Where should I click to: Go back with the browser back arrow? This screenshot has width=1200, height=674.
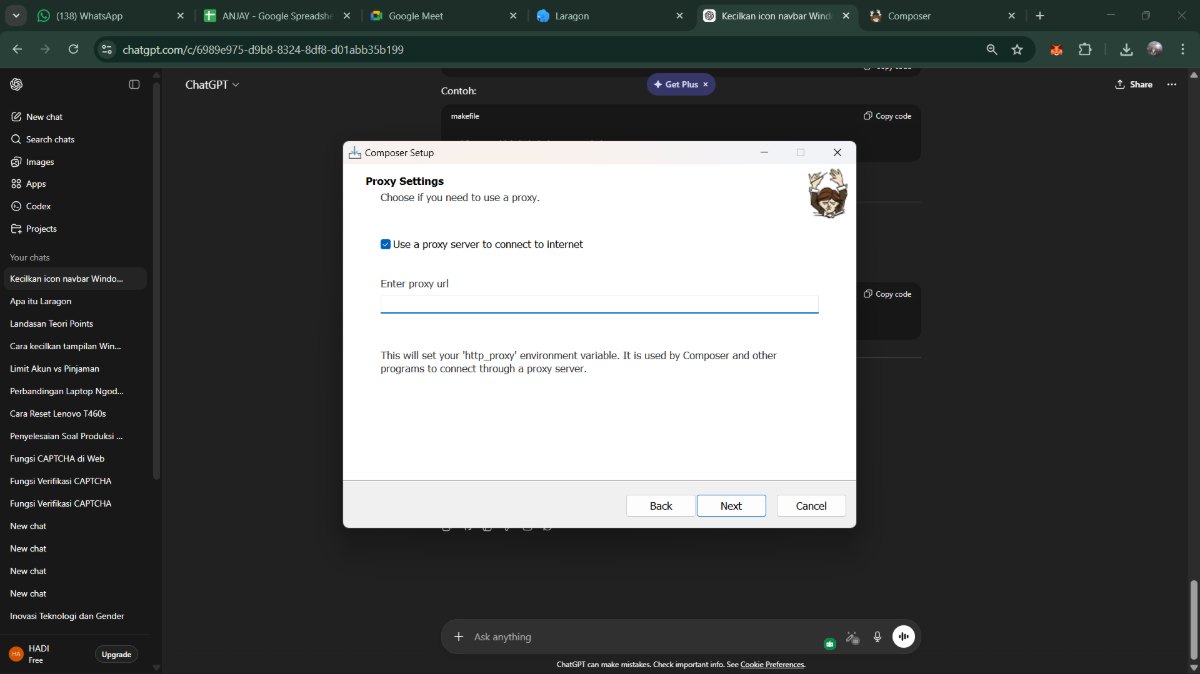coord(17,49)
